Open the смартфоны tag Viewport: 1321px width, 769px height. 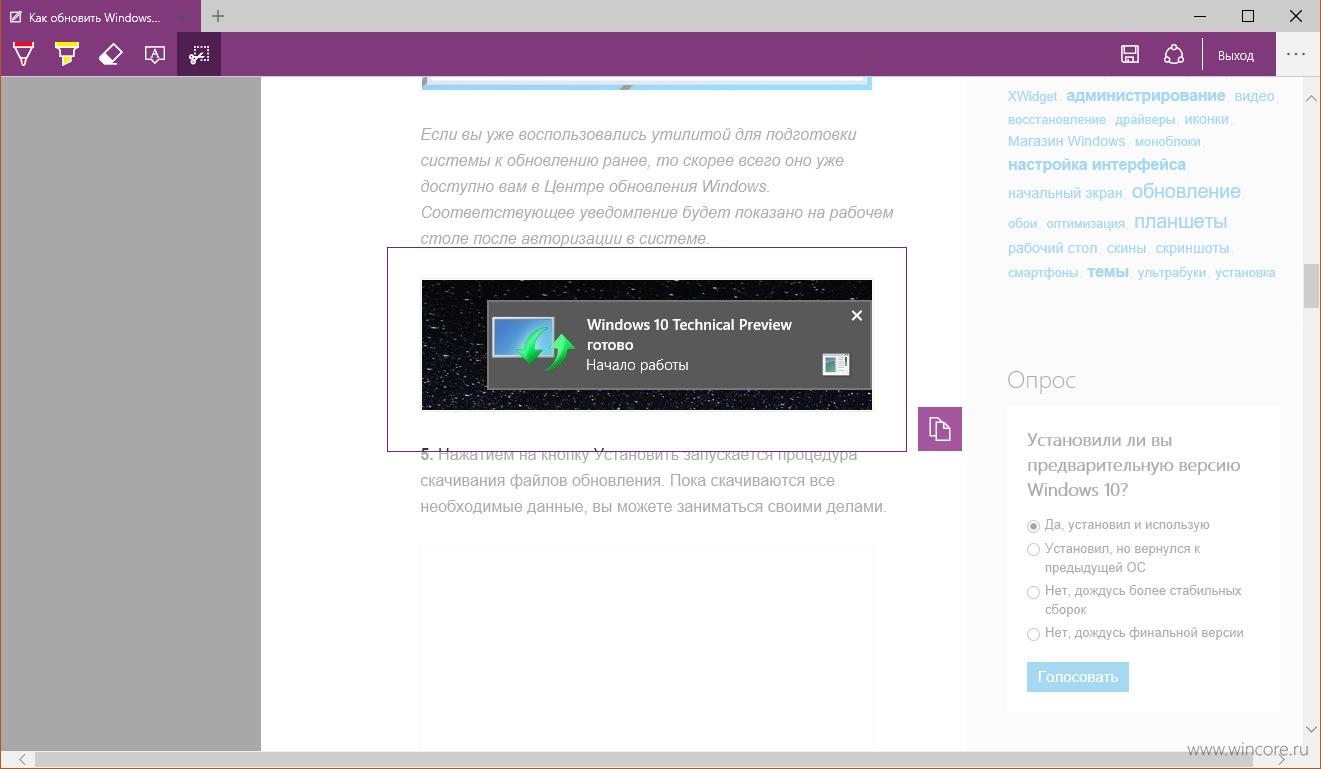click(1043, 272)
